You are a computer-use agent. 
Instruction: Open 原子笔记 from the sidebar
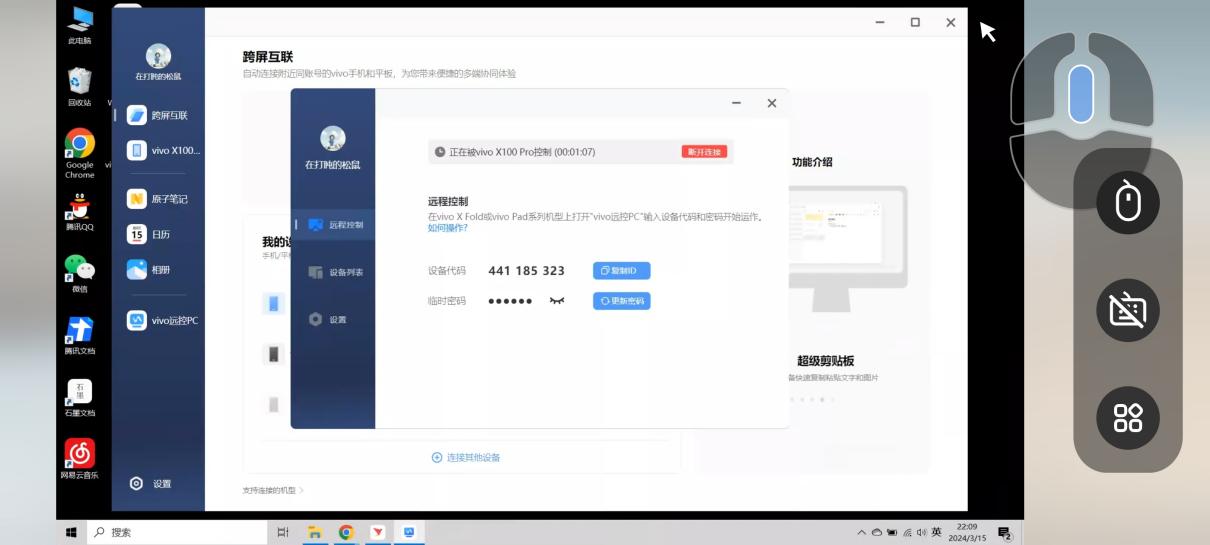coord(158,199)
